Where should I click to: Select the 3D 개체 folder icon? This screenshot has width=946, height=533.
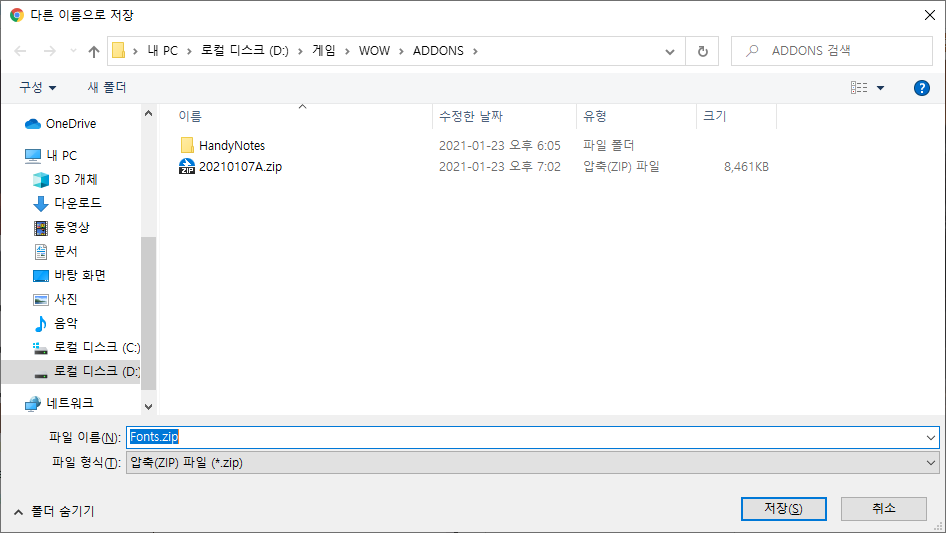tap(41, 180)
